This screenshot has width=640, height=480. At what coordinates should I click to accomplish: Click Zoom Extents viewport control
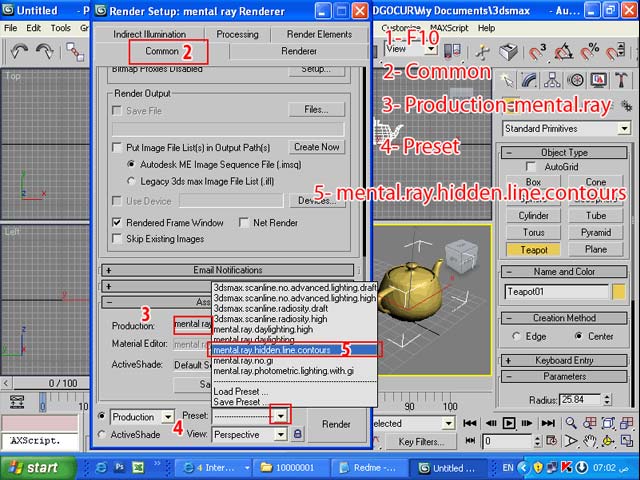click(x=608, y=423)
